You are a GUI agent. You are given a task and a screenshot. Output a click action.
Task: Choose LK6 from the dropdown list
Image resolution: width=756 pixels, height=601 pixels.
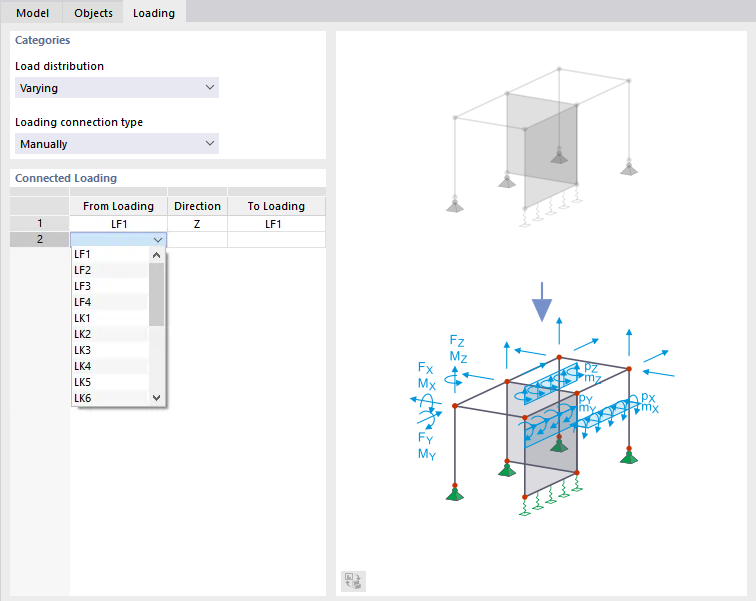(x=110, y=398)
